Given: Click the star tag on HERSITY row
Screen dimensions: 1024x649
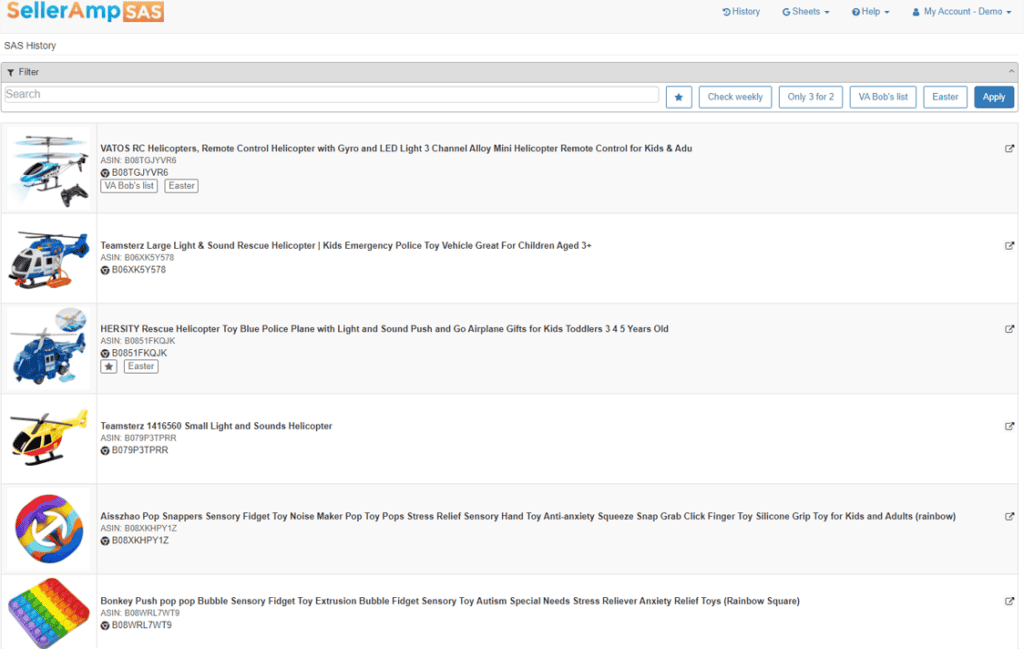Looking at the screenshot, I should (x=108, y=366).
